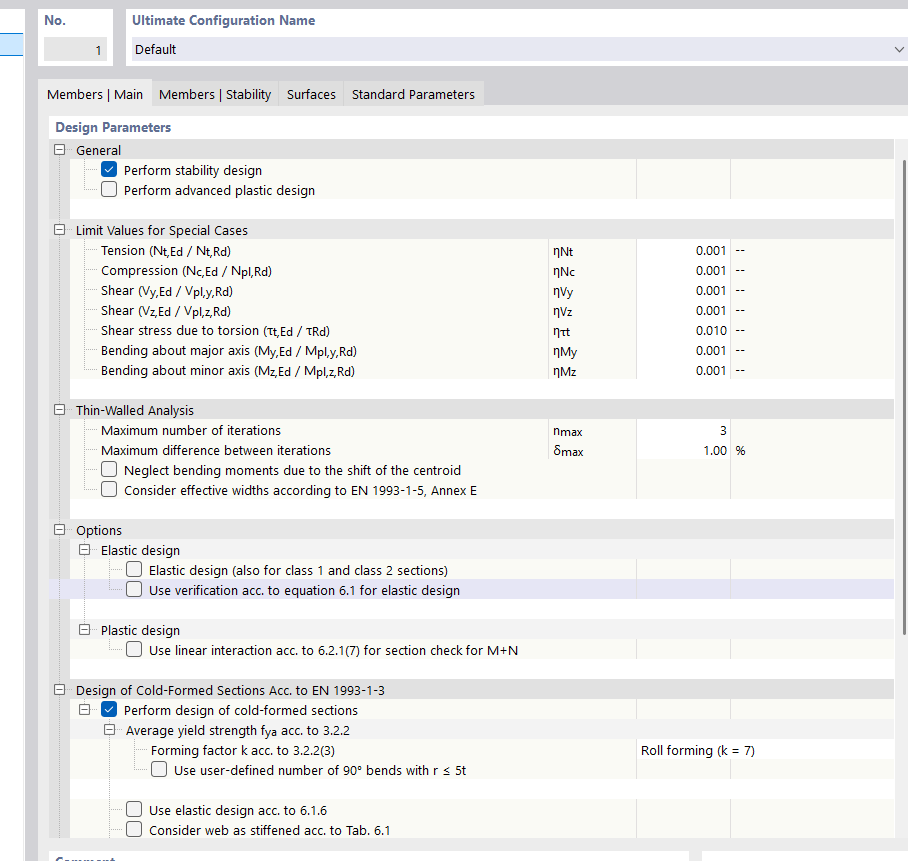
Task: Enable Consider effective widths per EN 1993-1-5
Action: tap(109, 490)
